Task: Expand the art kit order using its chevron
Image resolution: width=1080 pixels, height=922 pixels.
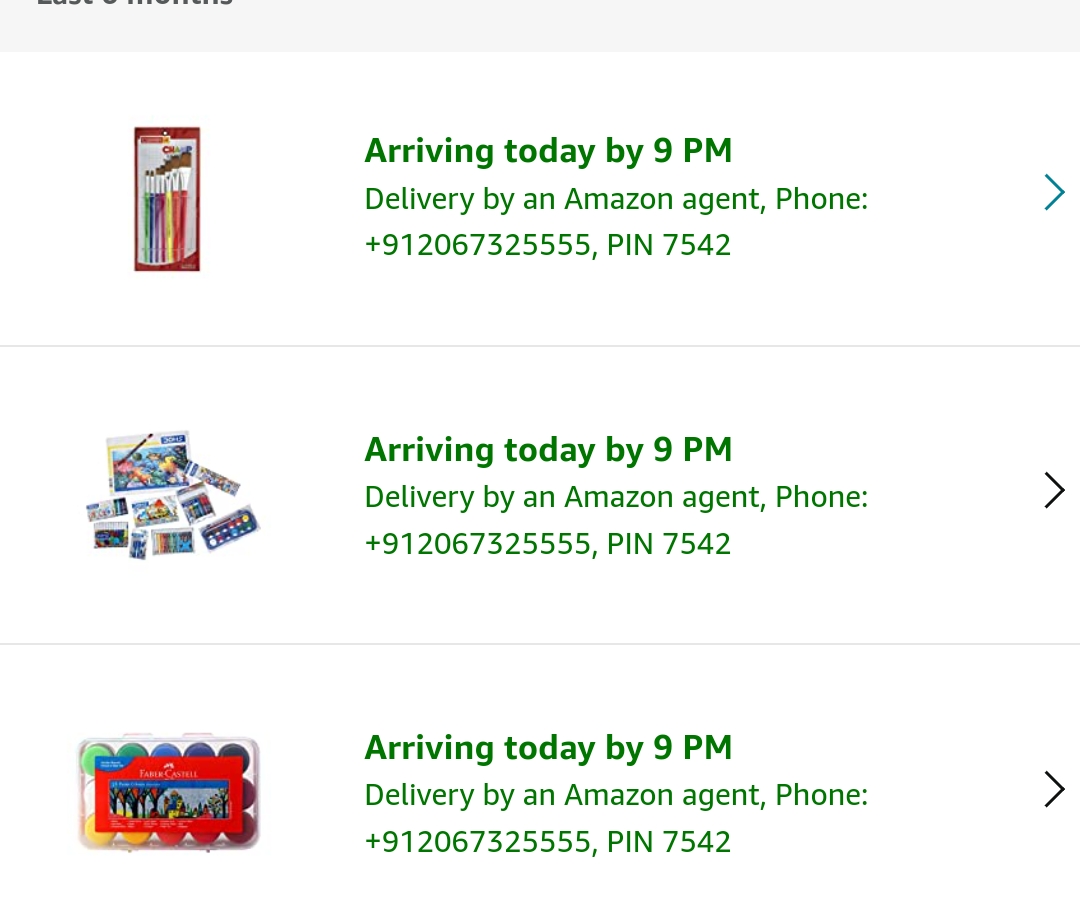Action: pyautogui.click(x=1054, y=491)
